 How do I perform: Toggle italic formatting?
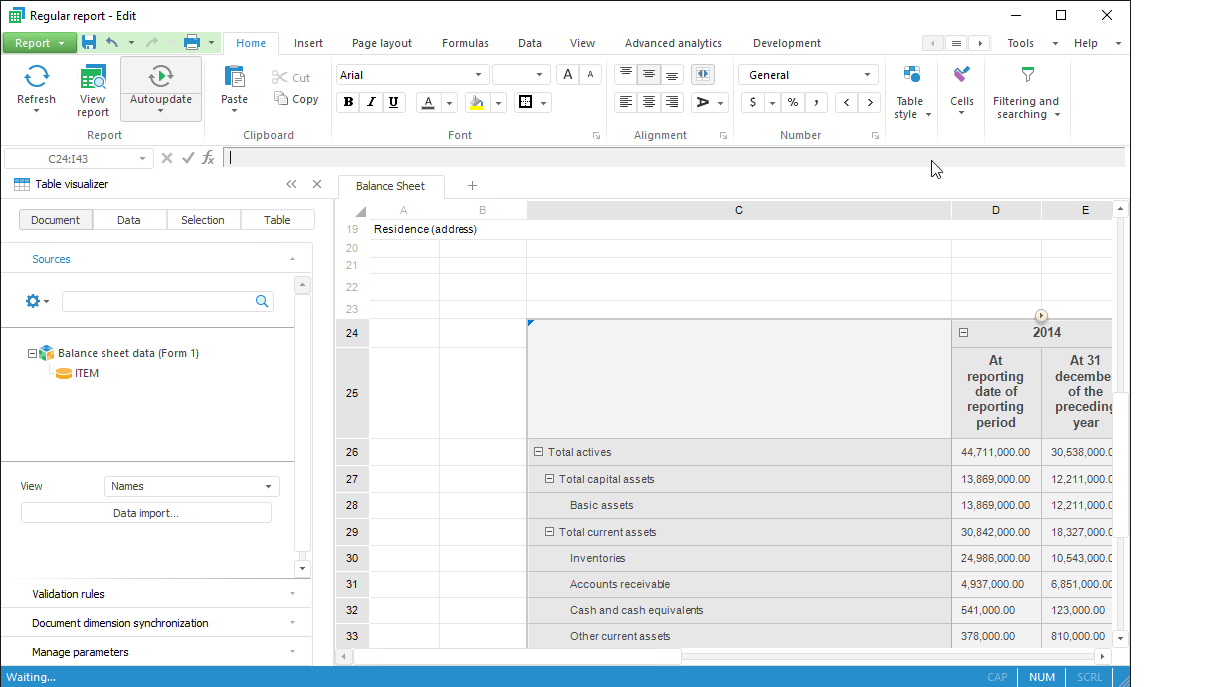(x=371, y=102)
